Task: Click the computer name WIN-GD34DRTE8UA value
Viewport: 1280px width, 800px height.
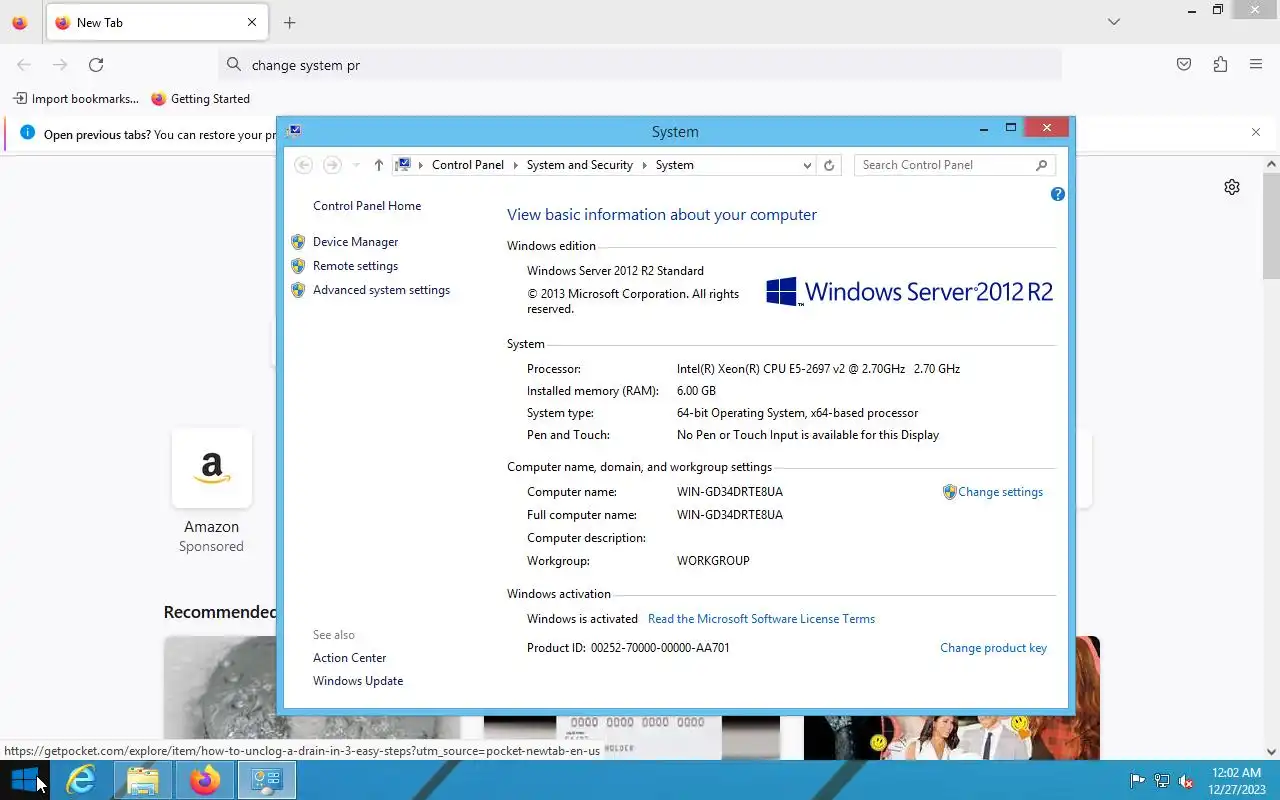Action: (730, 492)
